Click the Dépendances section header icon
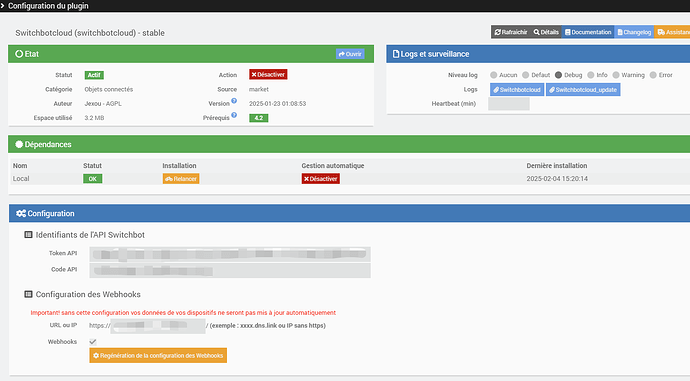The image size is (690, 381). [19, 144]
